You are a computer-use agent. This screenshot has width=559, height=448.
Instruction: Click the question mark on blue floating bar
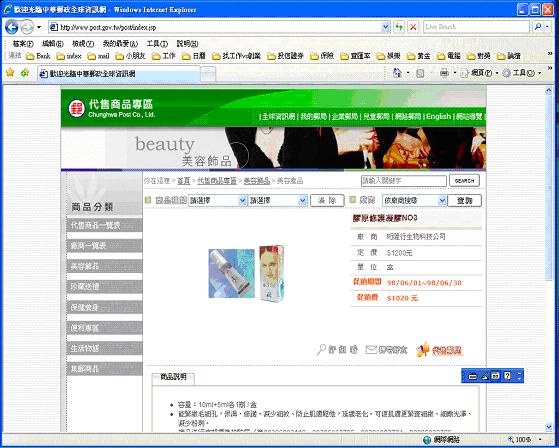pyautogui.click(x=507, y=376)
